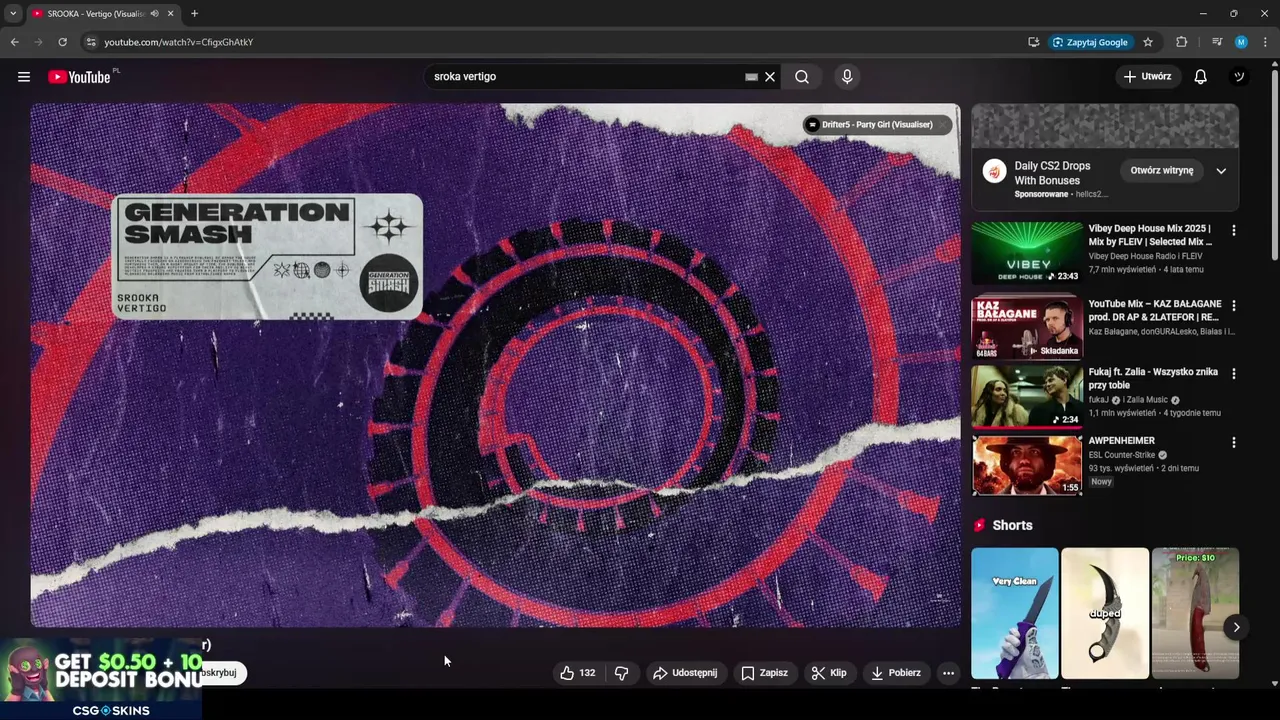Open the 'Very Clean' Short
Viewport: 1280px width, 720px height.
(1014, 613)
